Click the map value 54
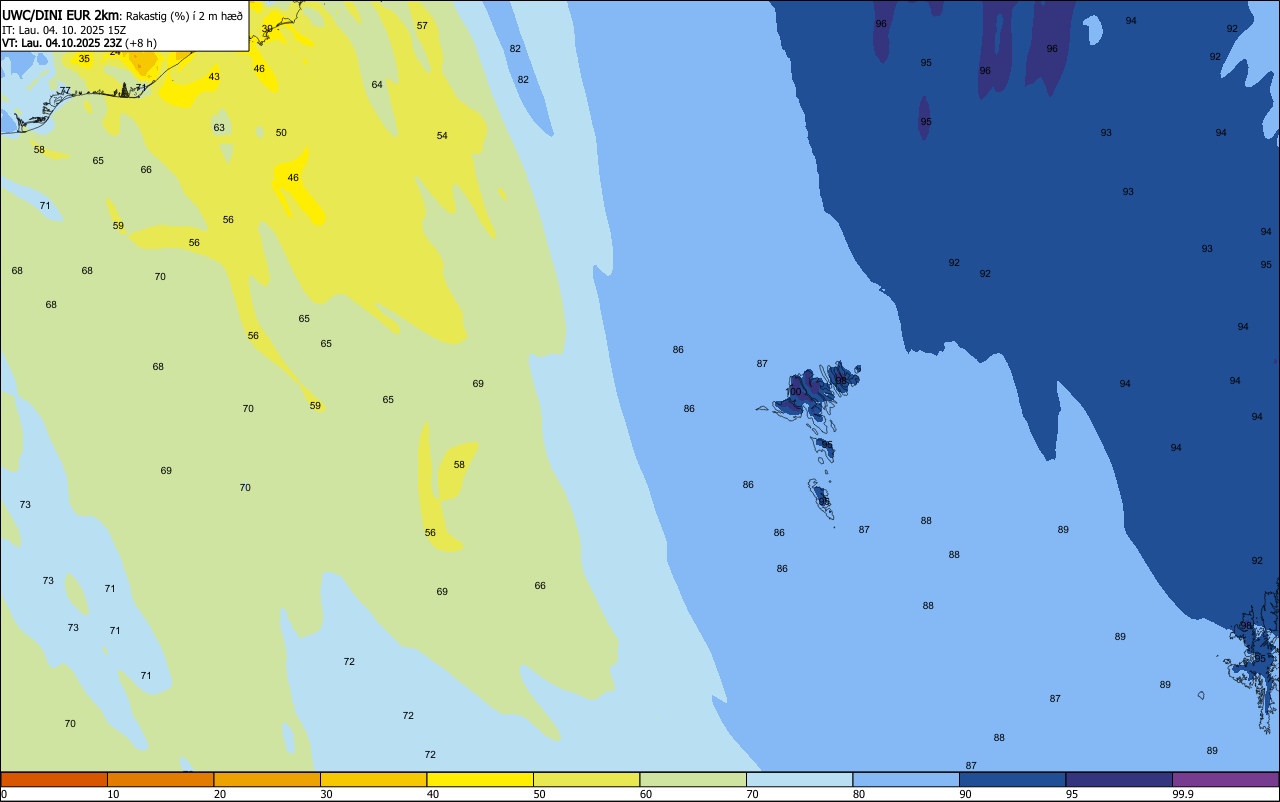Image resolution: width=1280 pixels, height=802 pixels. (442, 136)
